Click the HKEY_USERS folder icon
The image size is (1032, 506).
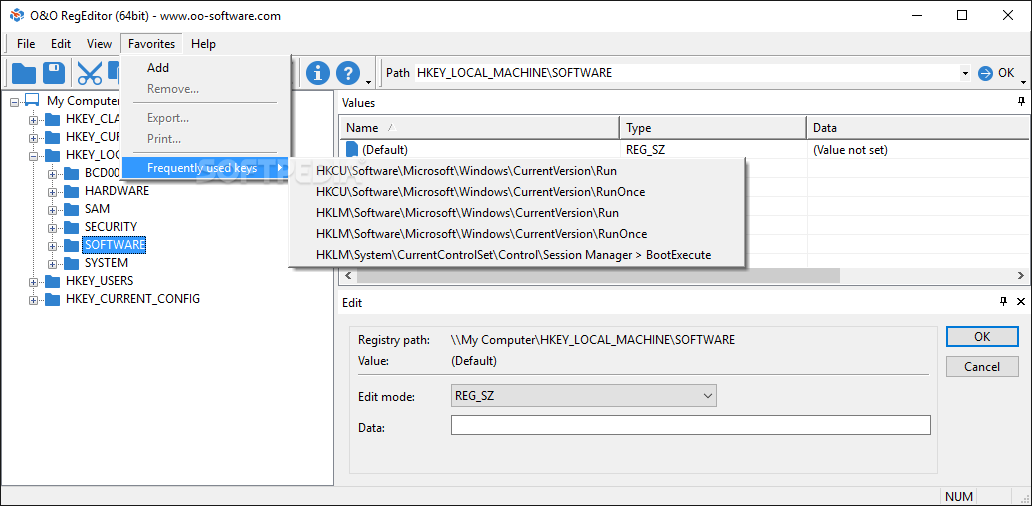[52, 282]
